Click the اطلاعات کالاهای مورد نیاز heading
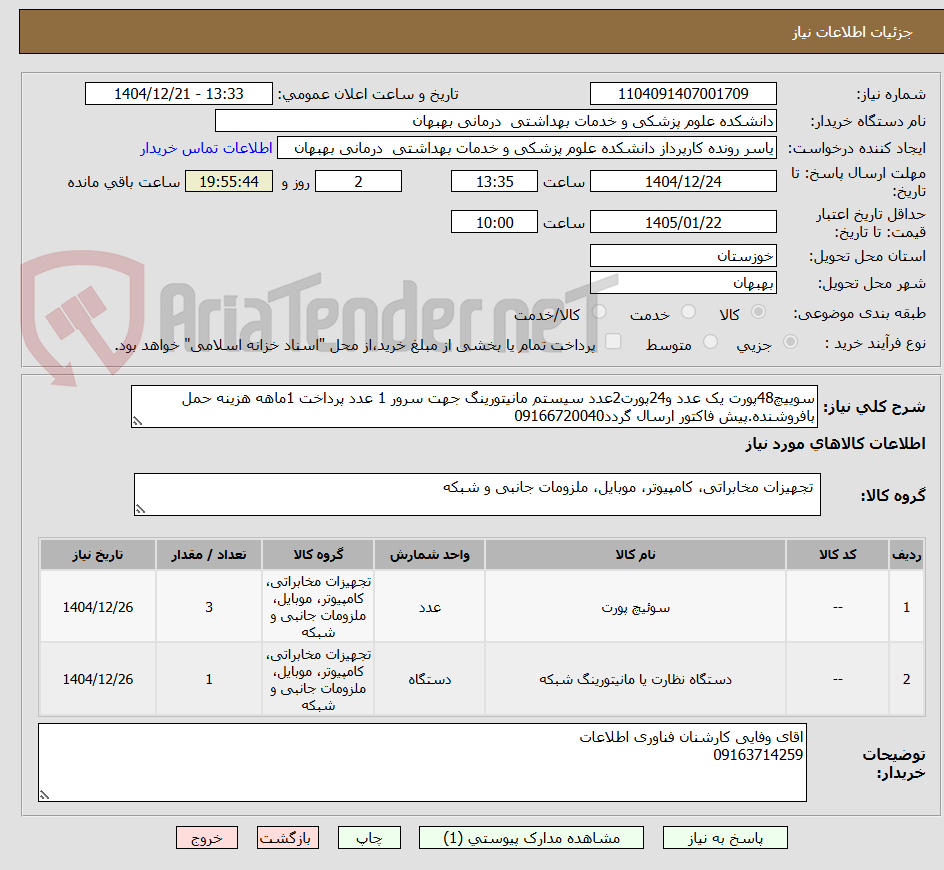 [835, 444]
